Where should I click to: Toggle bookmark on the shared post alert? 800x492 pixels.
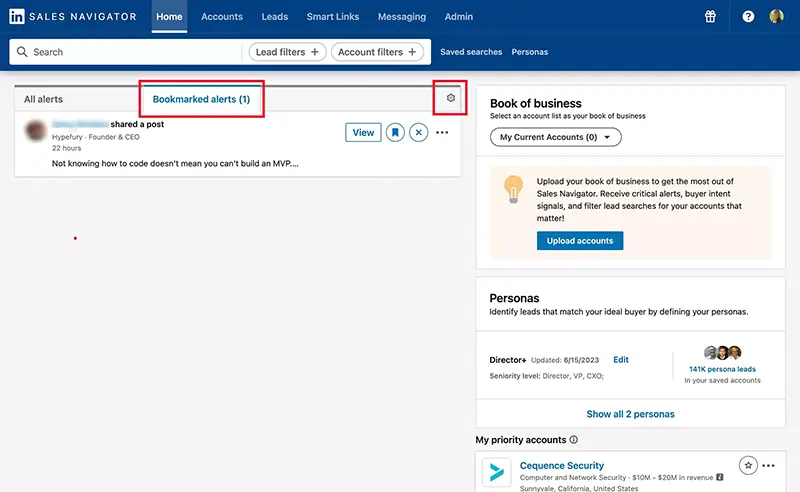click(x=395, y=132)
